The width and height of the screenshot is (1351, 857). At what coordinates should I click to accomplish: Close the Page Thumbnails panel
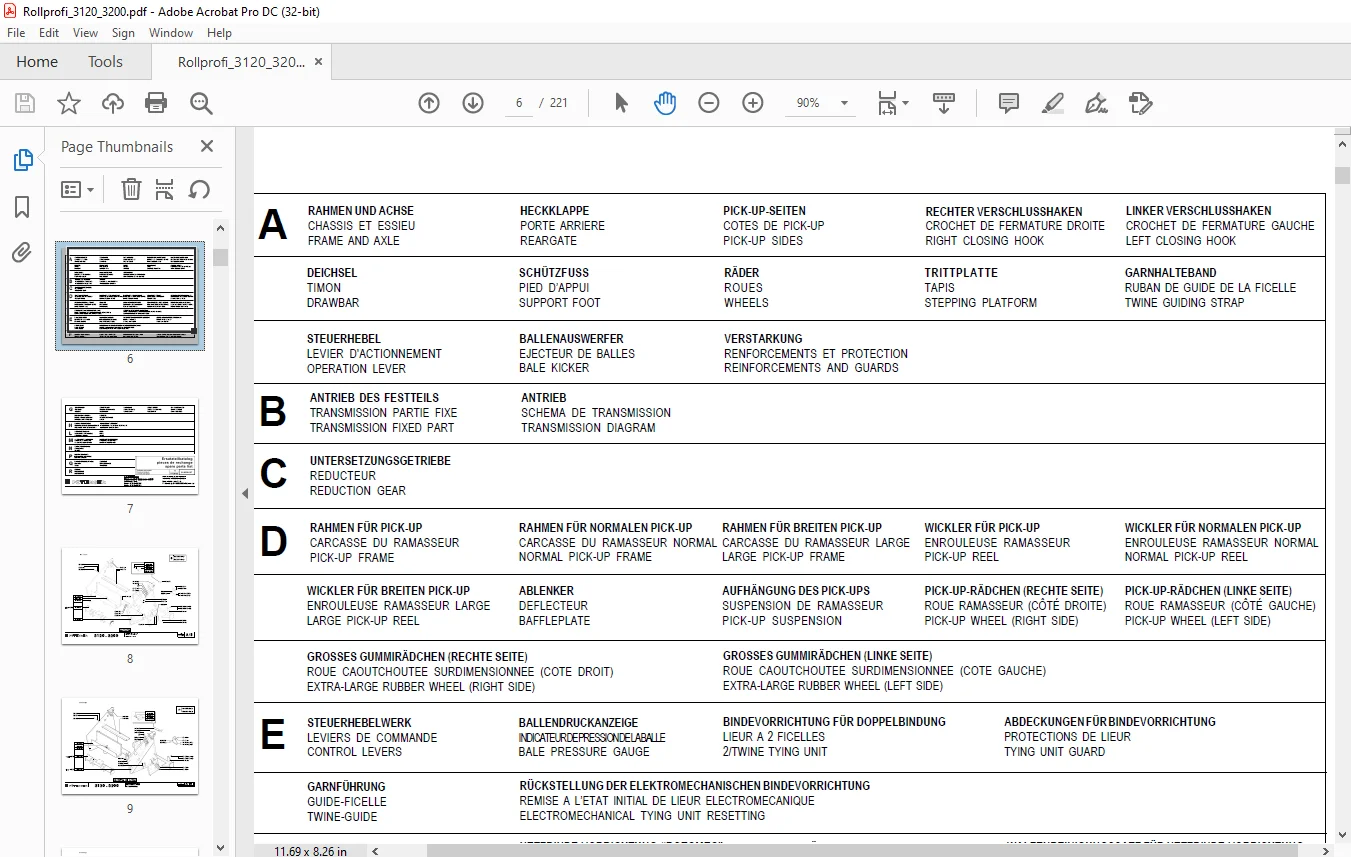(x=207, y=146)
